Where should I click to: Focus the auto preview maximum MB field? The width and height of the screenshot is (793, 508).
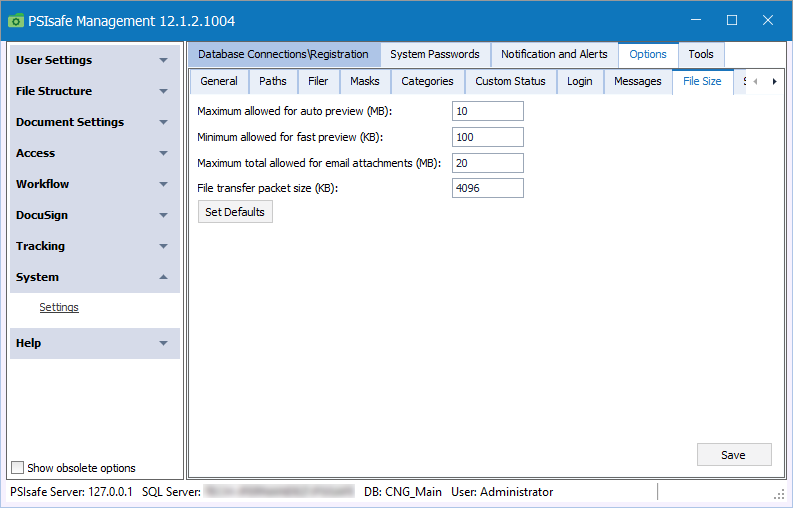click(x=488, y=111)
